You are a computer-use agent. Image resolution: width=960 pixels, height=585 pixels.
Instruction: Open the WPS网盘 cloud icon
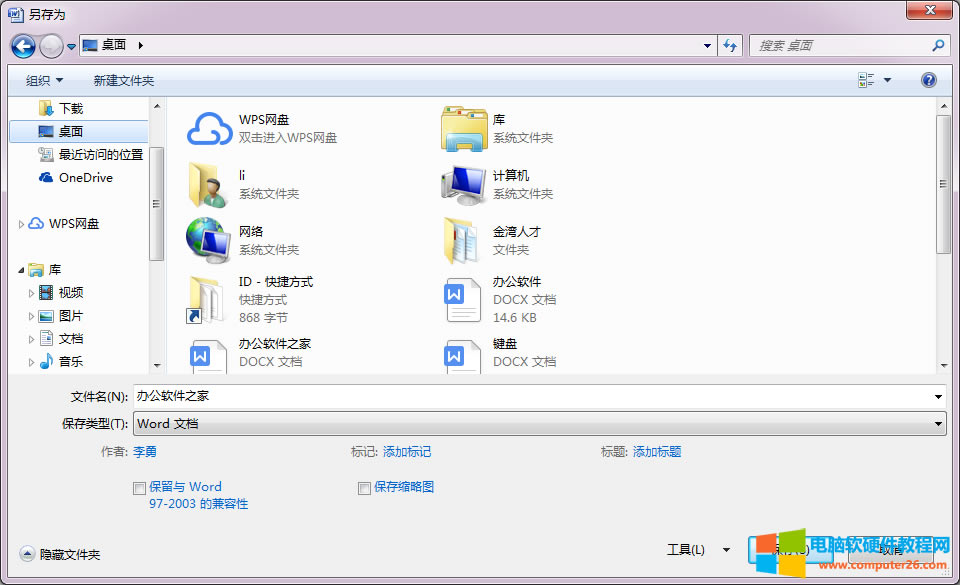[208, 128]
